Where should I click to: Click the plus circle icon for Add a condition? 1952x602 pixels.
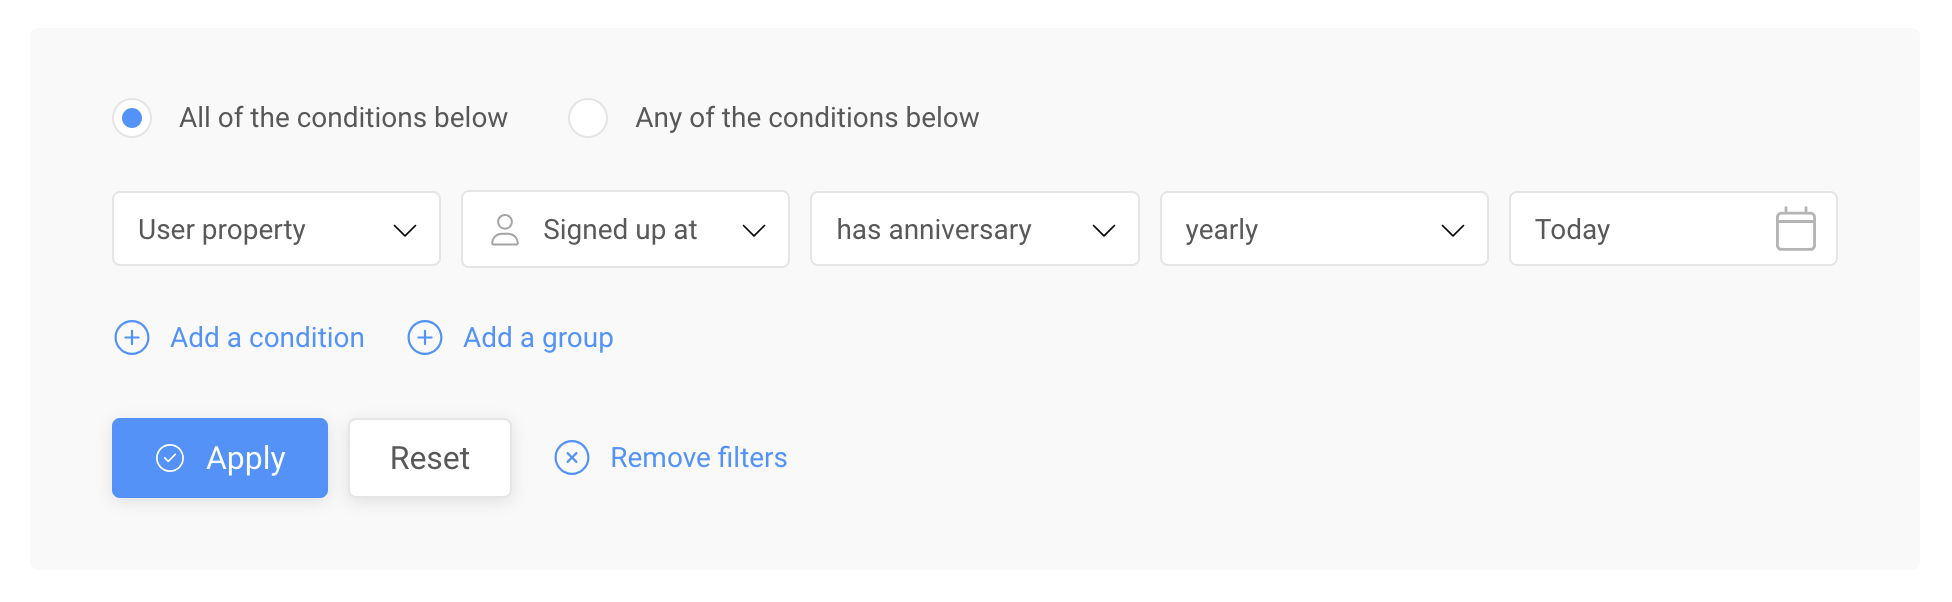click(x=132, y=338)
